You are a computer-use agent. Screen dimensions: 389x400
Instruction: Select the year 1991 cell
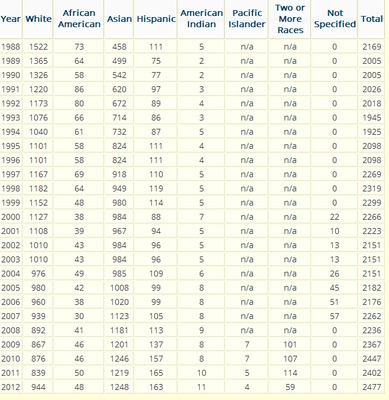coord(11,89)
